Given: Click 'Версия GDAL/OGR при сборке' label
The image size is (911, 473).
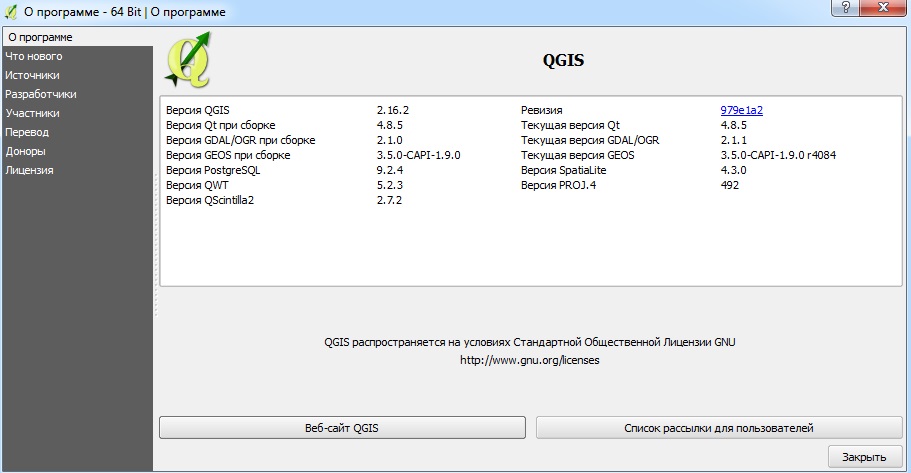Looking at the screenshot, I should coord(241,140).
